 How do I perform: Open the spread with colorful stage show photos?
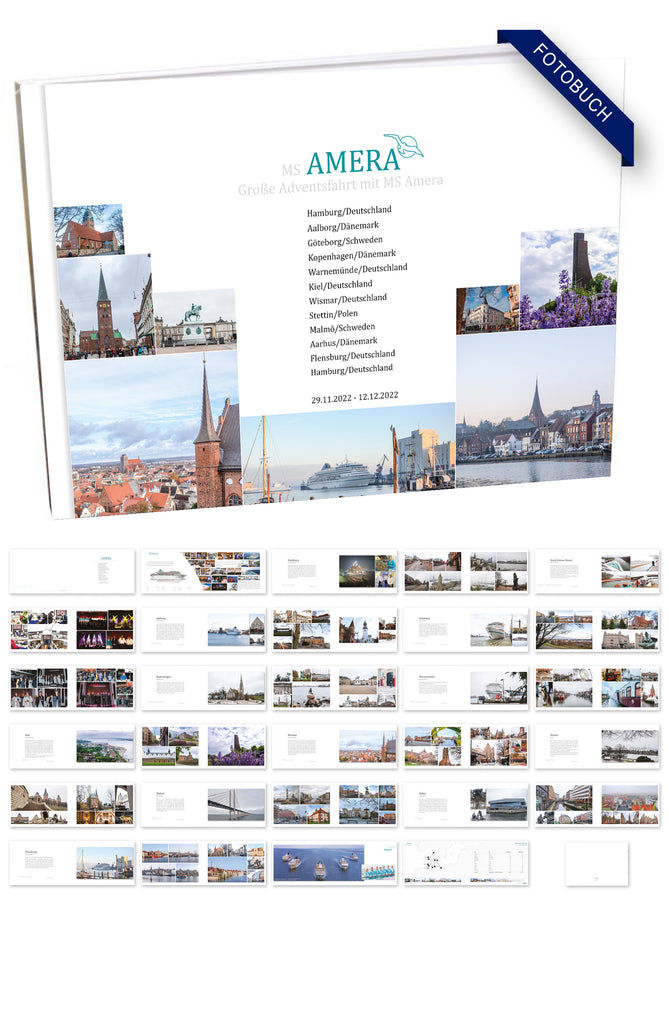[x=72, y=630]
